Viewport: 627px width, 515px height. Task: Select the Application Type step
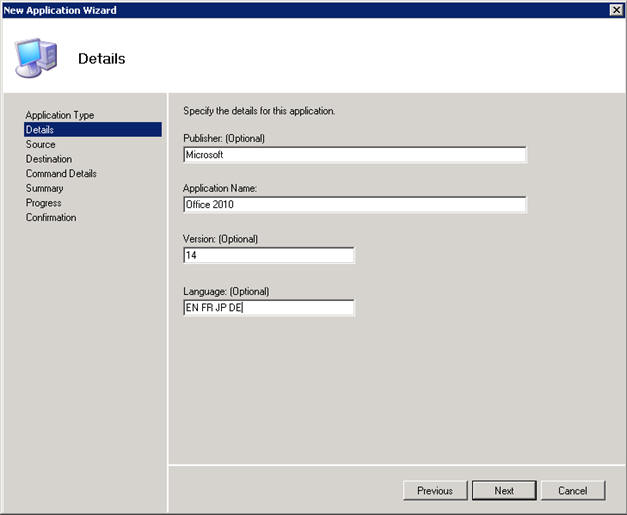point(60,115)
